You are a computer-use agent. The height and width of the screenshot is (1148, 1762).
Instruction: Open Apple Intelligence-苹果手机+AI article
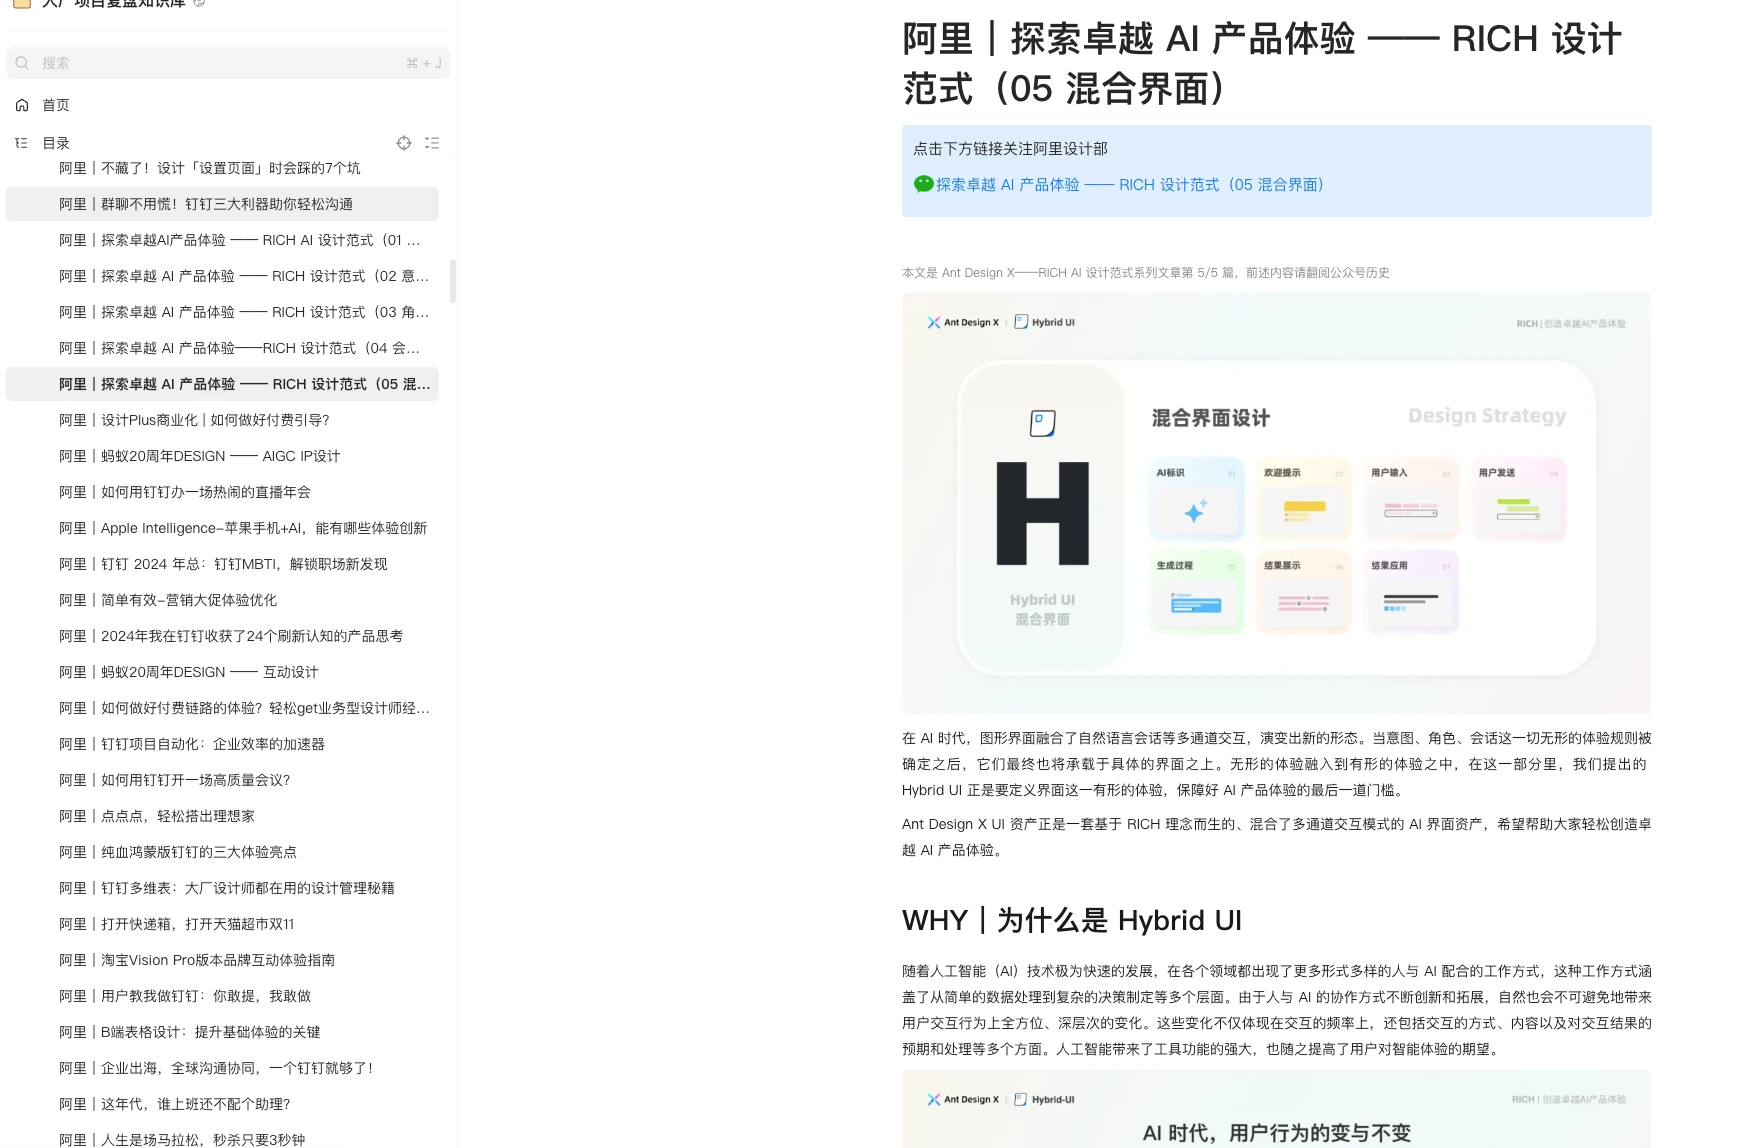(x=222, y=528)
